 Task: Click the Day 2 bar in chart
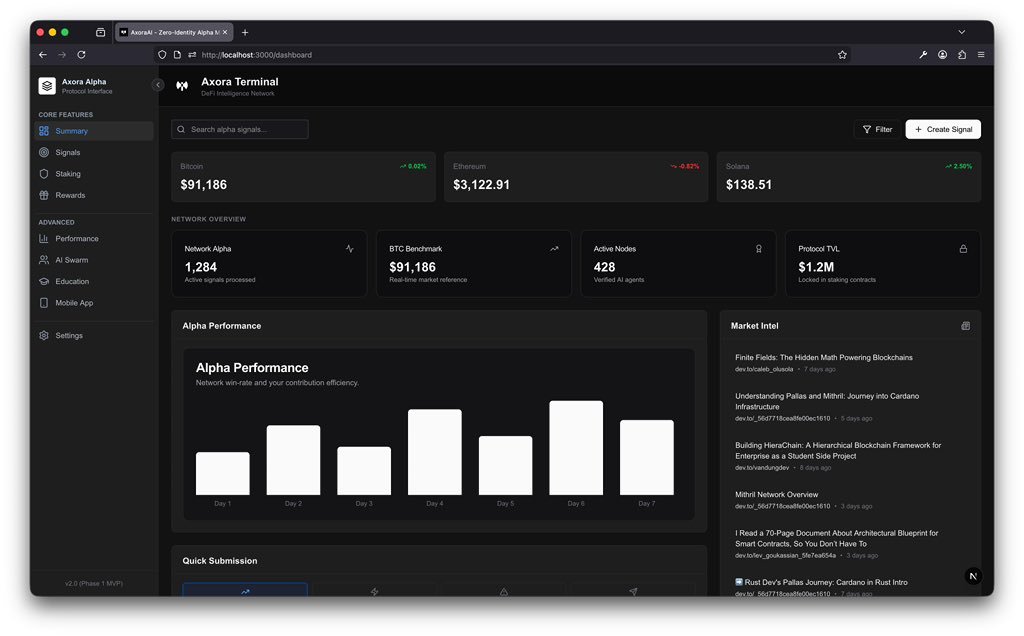point(293,460)
